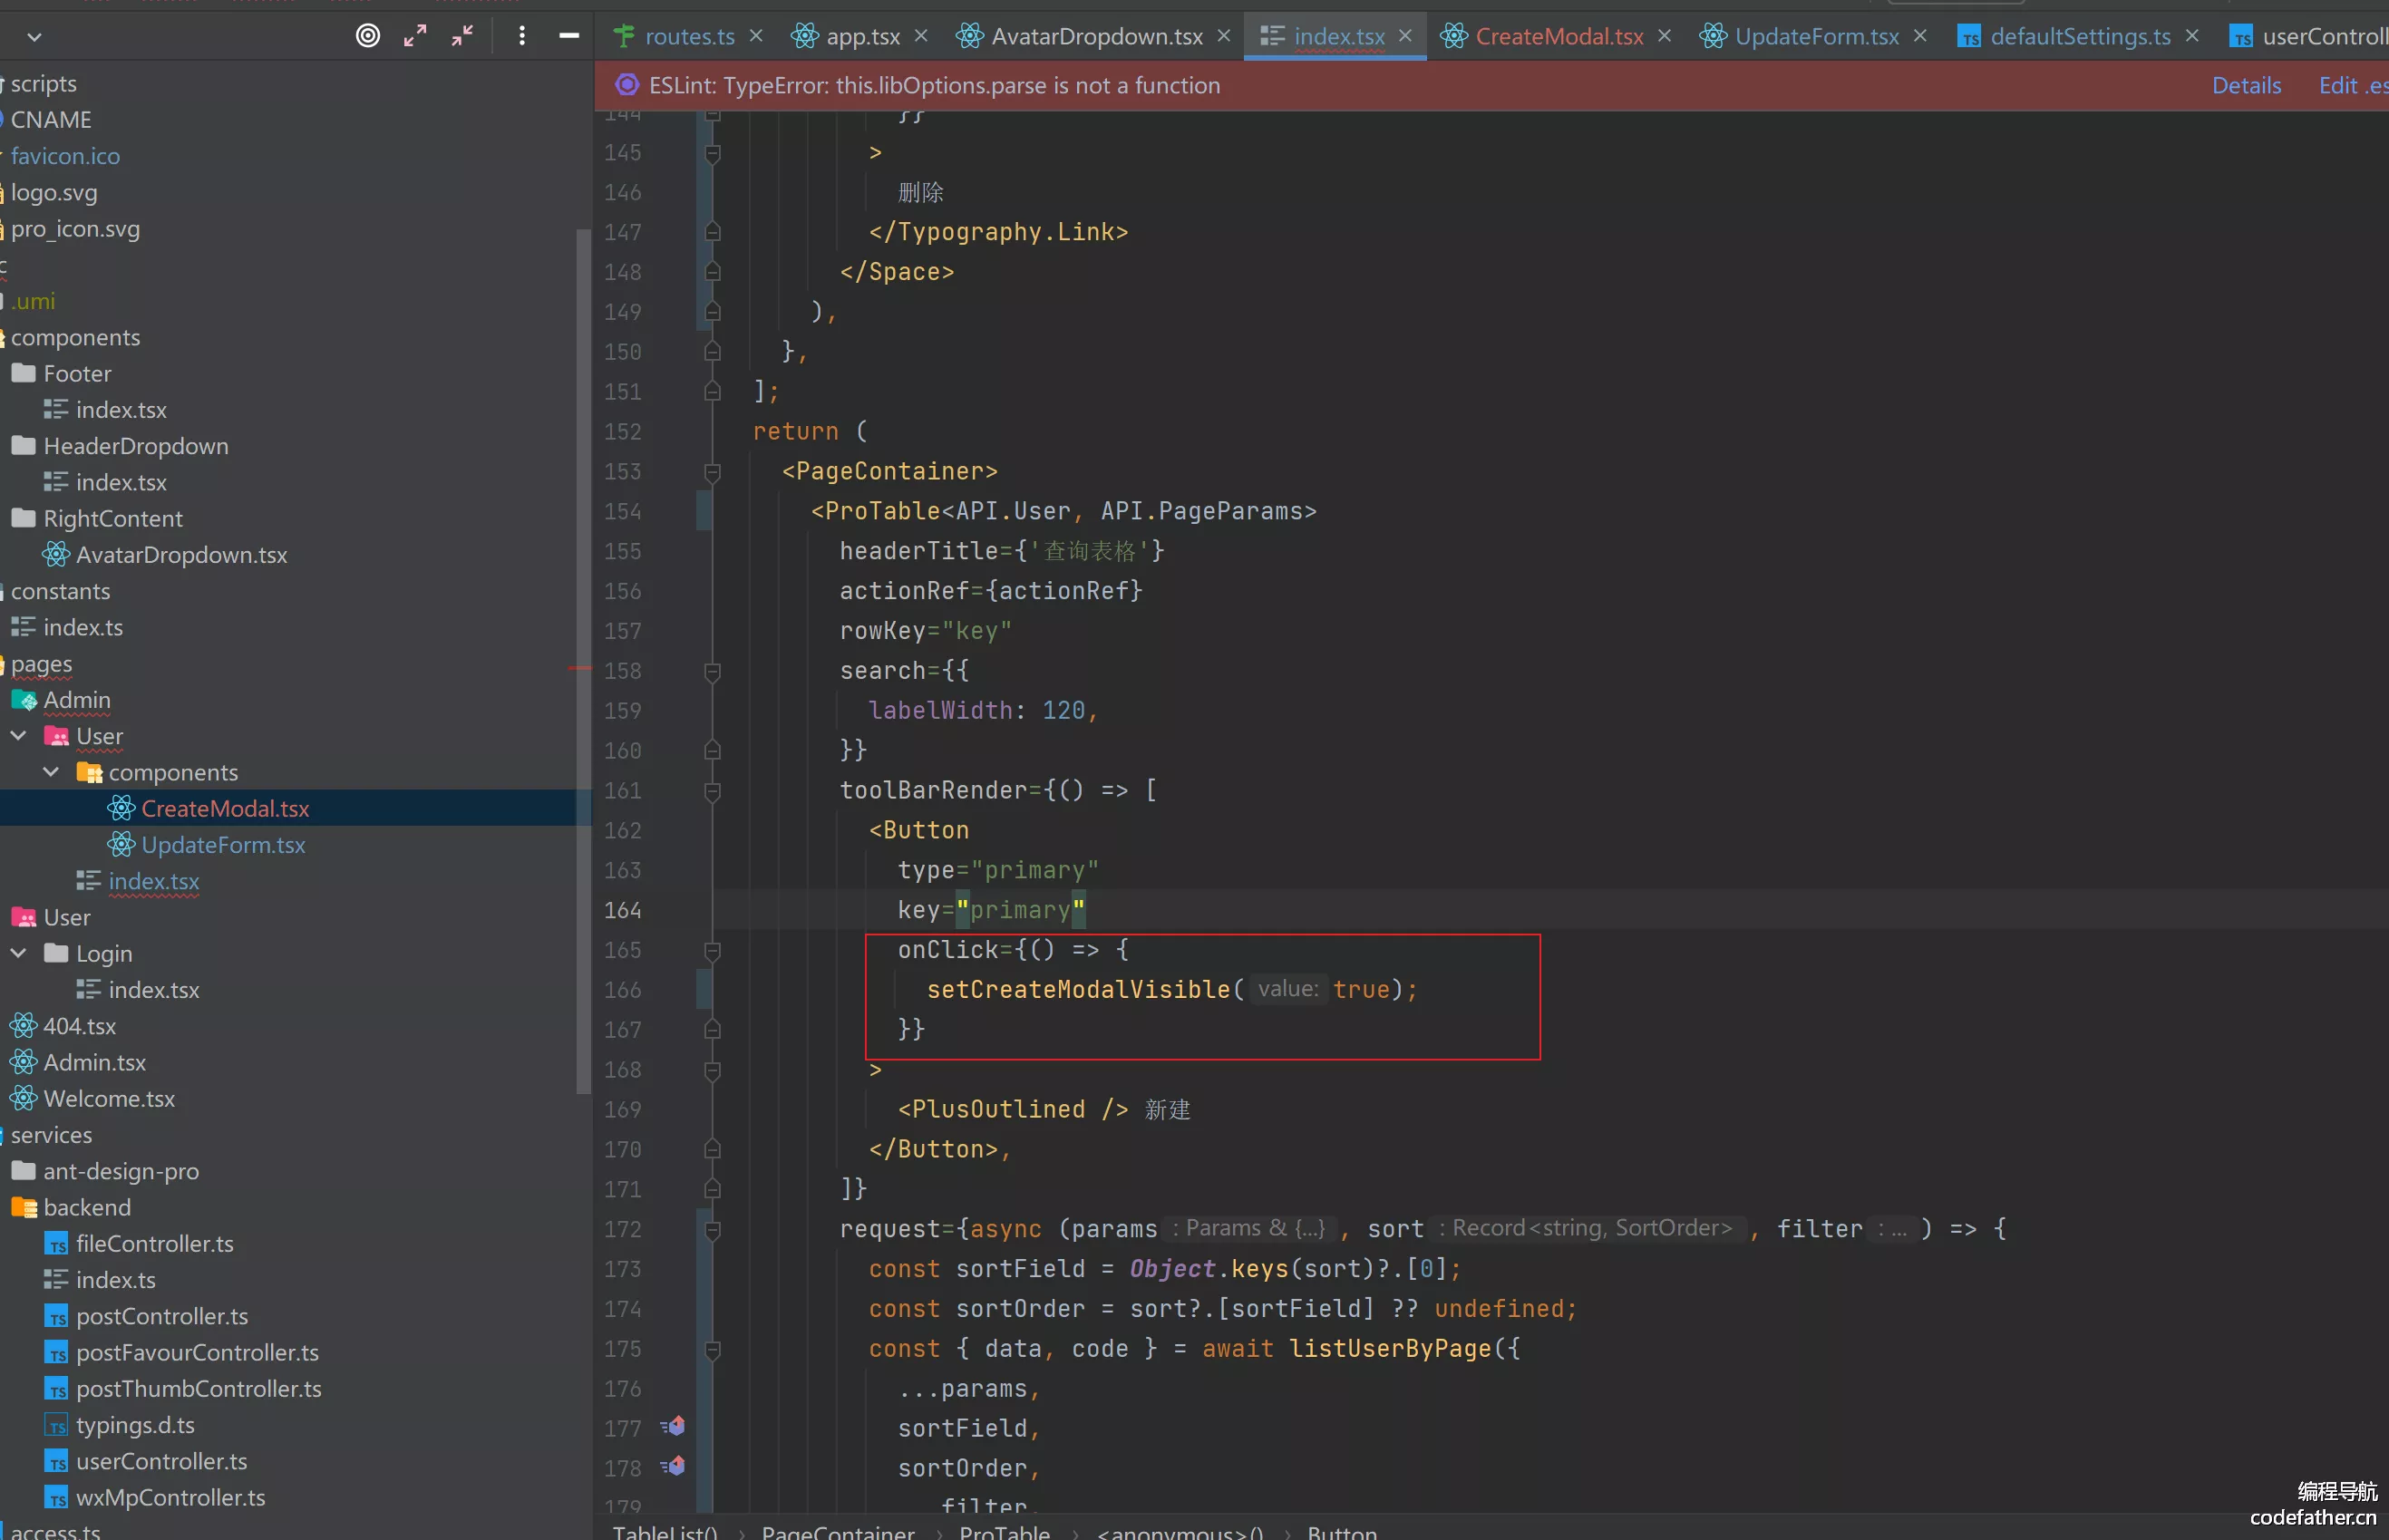The image size is (2389, 1540).
Task: Hide the project panel with the minus icon
Action: pyautogui.click(x=569, y=36)
